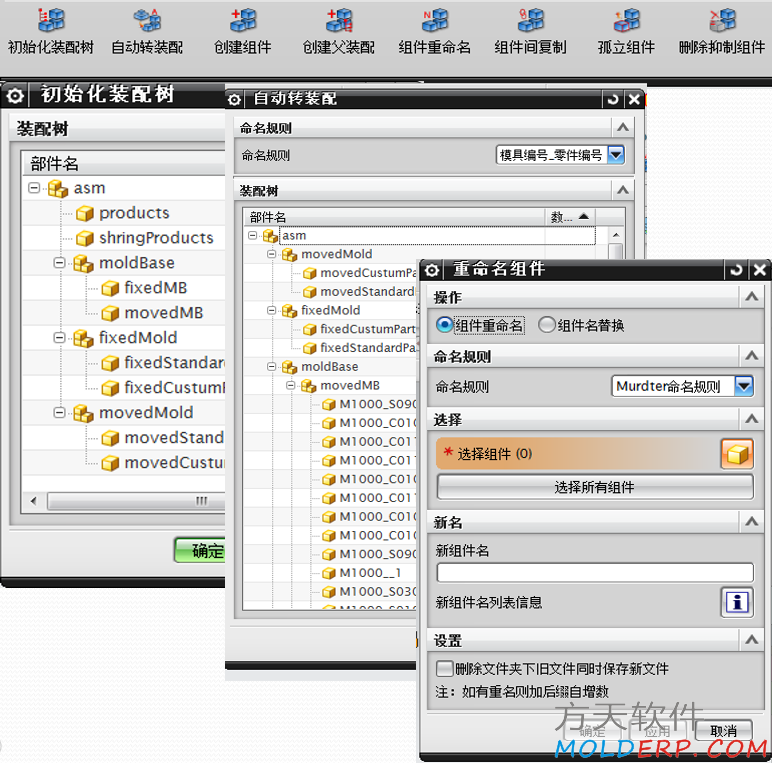
Task: Collapse the 操作 section in rename dialog
Action: 750,297
